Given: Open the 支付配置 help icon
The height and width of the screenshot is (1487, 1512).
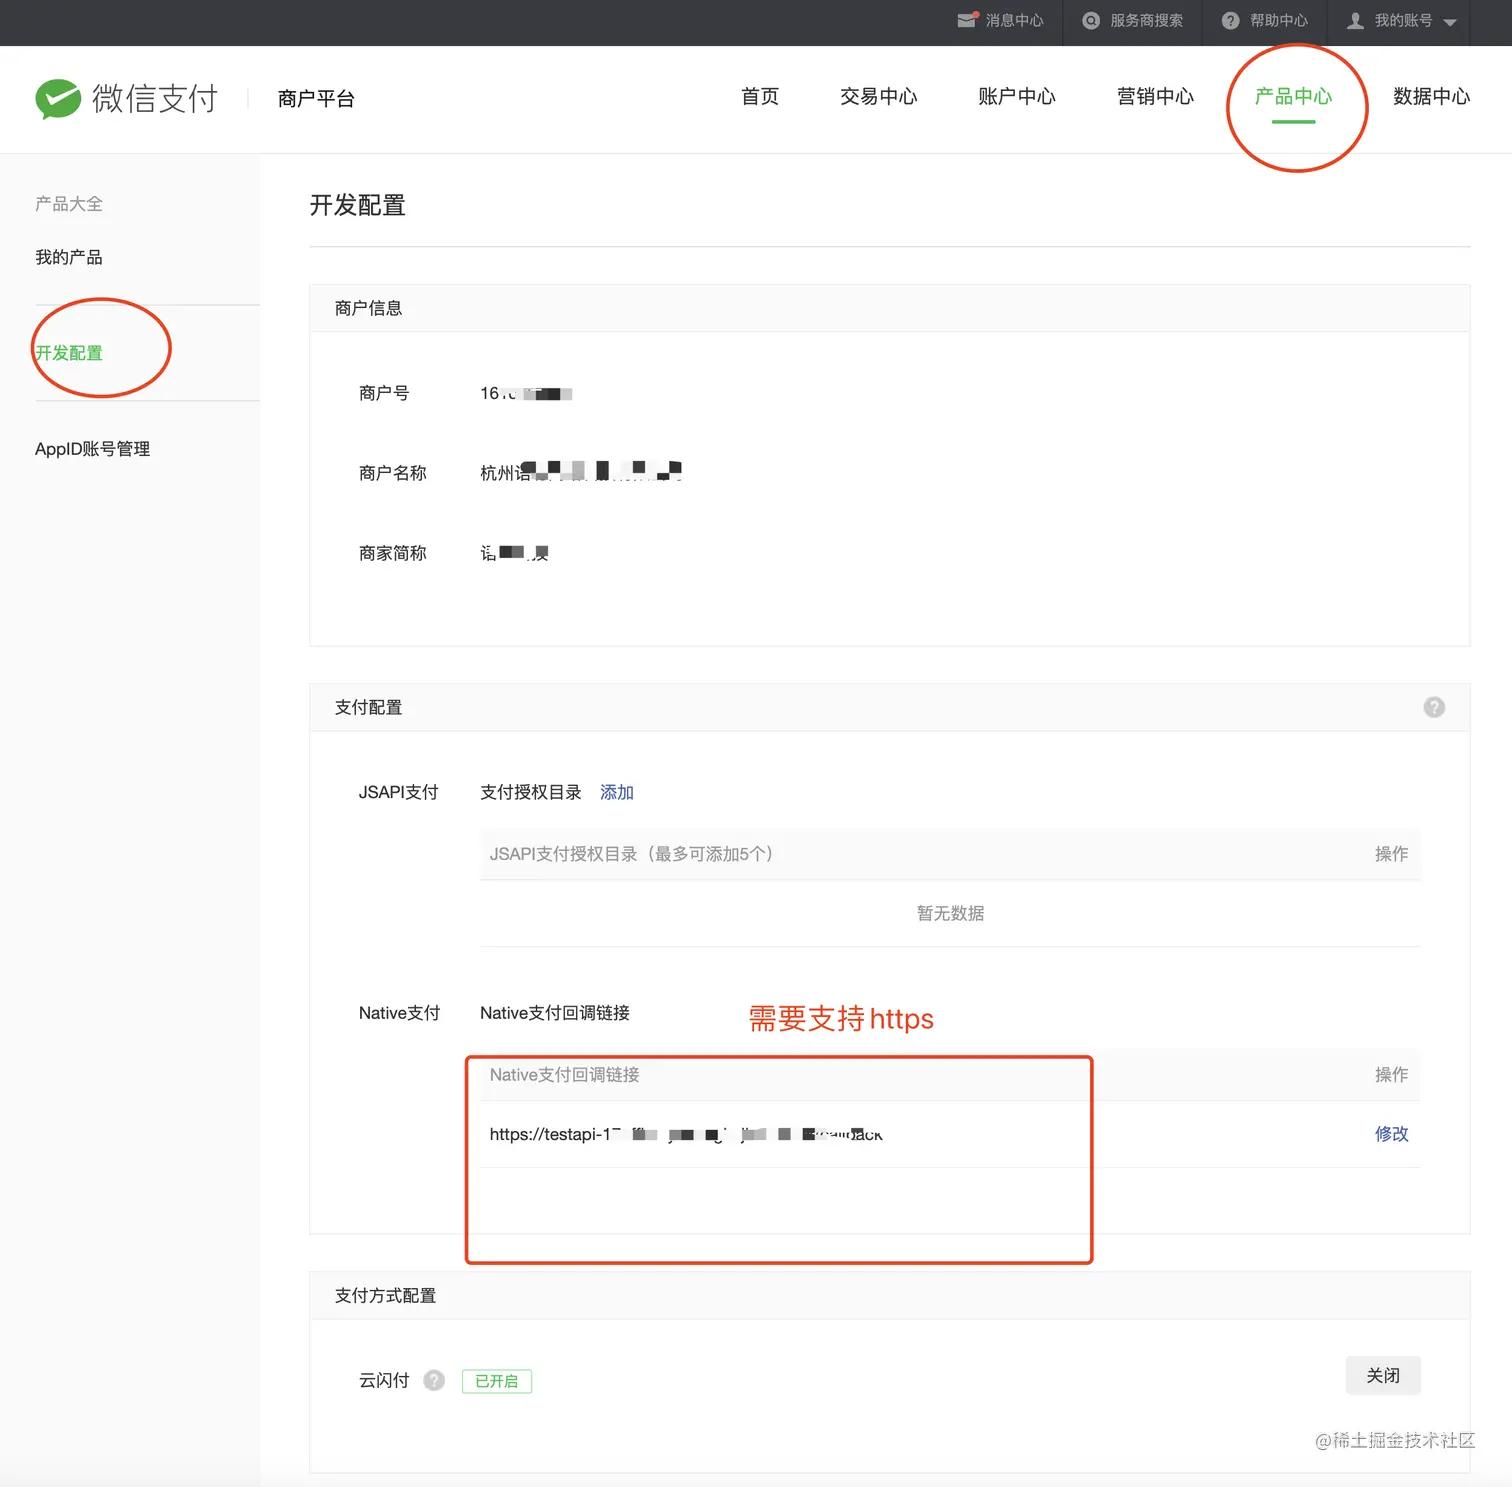Looking at the screenshot, I should click(x=1434, y=707).
